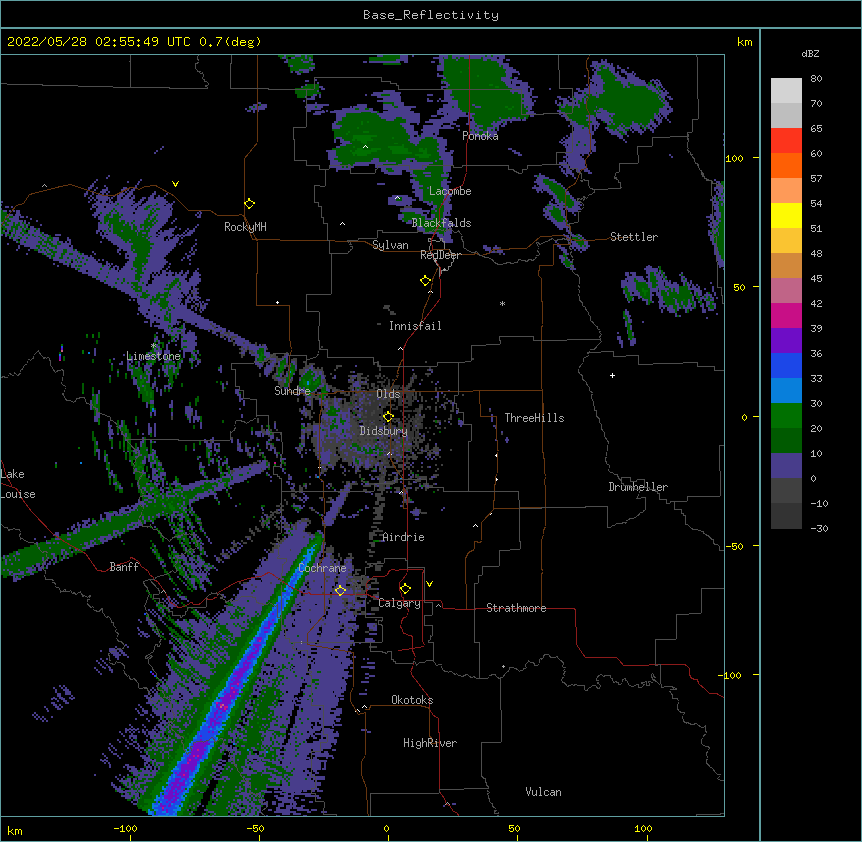Click the Okotoks city label
Image resolution: width=862 pixels, height=842 pixels.
coord(412,700)
